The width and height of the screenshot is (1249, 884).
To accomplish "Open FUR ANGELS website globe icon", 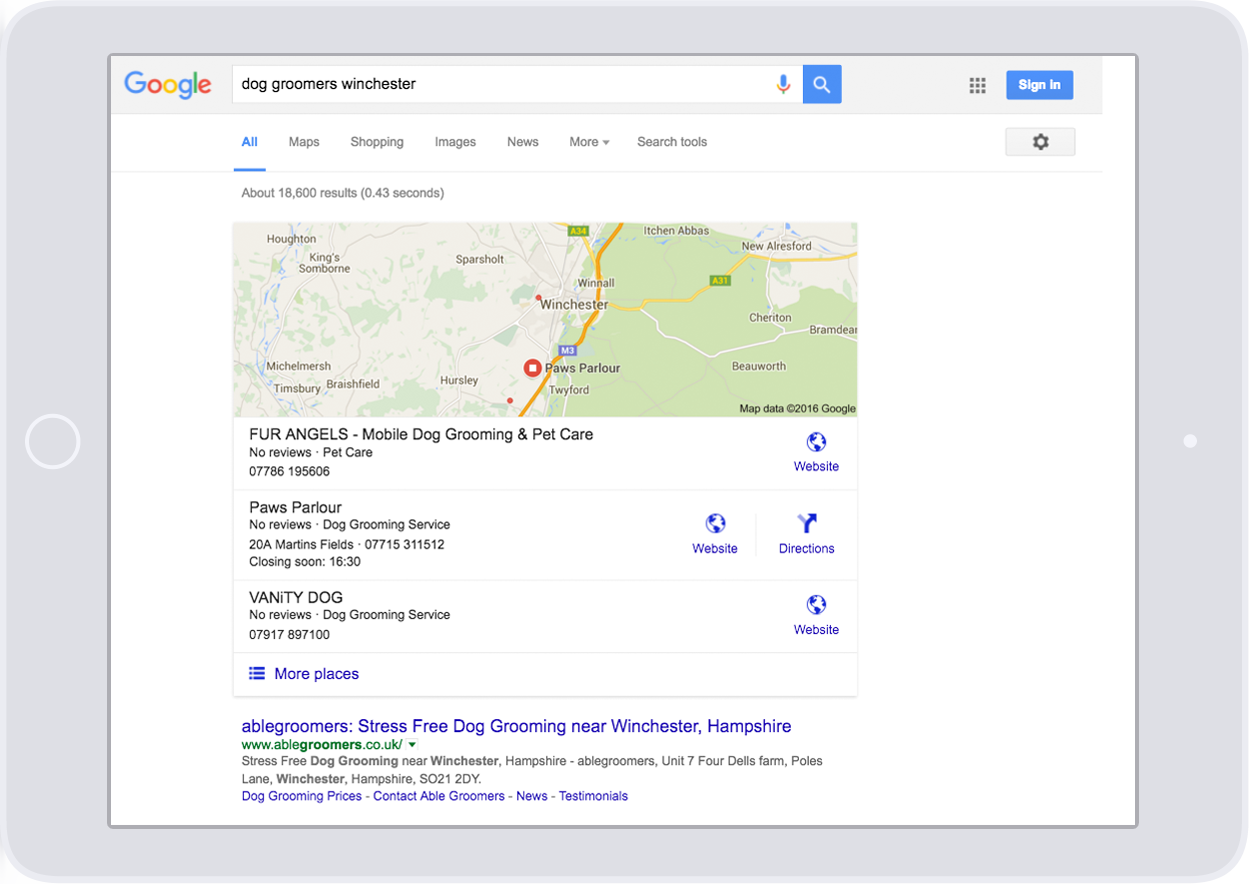I will pyautogui.click(x=816, y=442).
